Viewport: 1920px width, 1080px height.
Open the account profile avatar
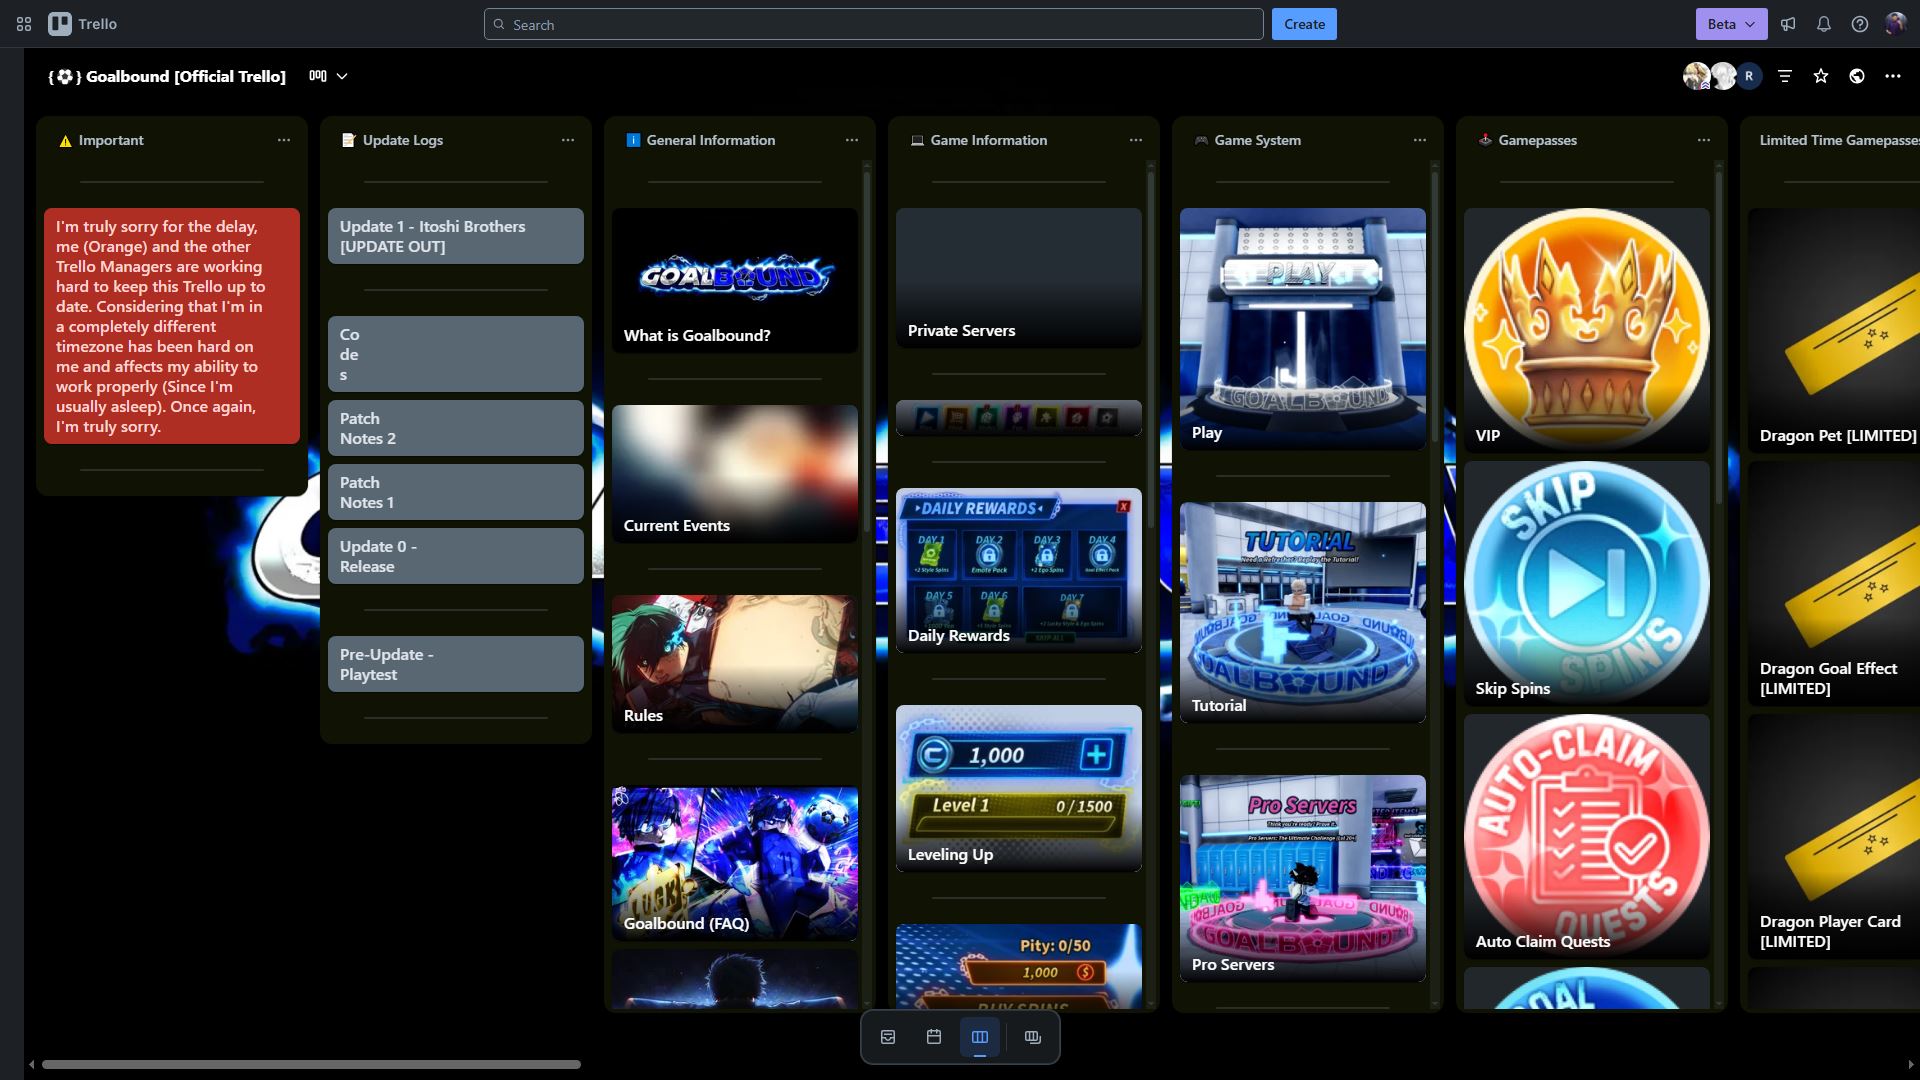(1896, 24)
